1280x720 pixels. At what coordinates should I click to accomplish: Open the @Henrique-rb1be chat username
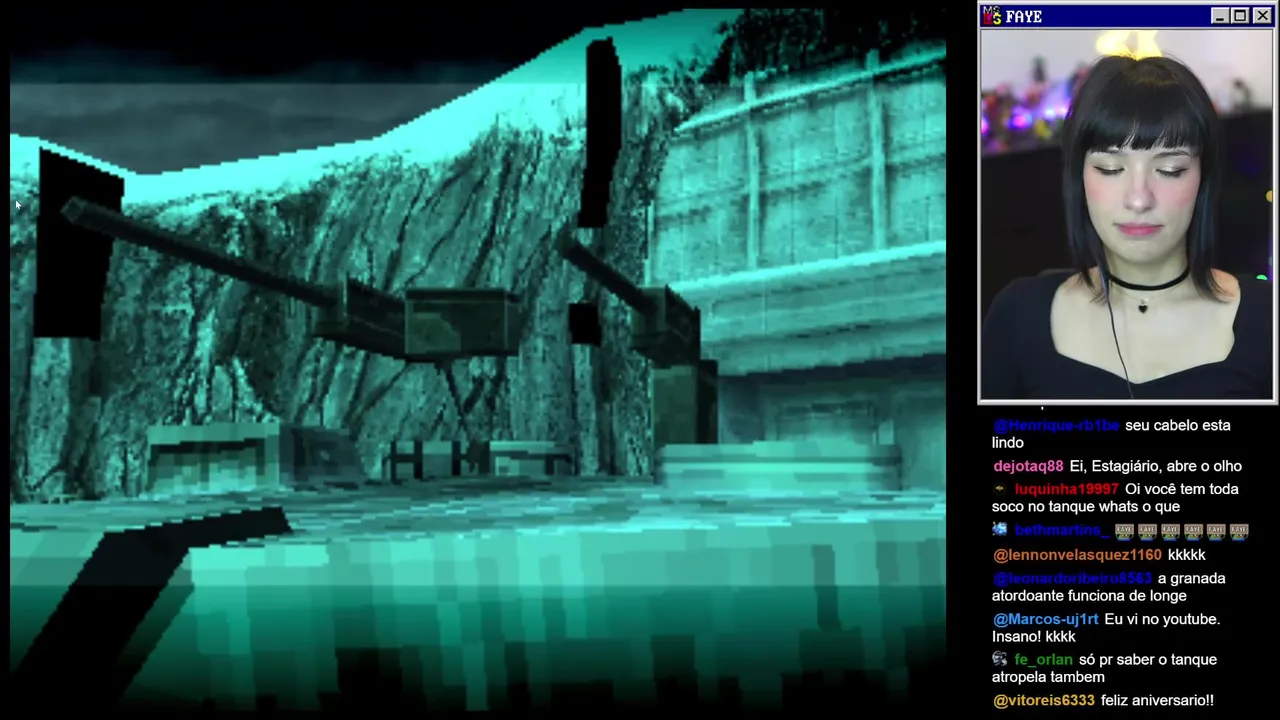(x=1056, y=425)
